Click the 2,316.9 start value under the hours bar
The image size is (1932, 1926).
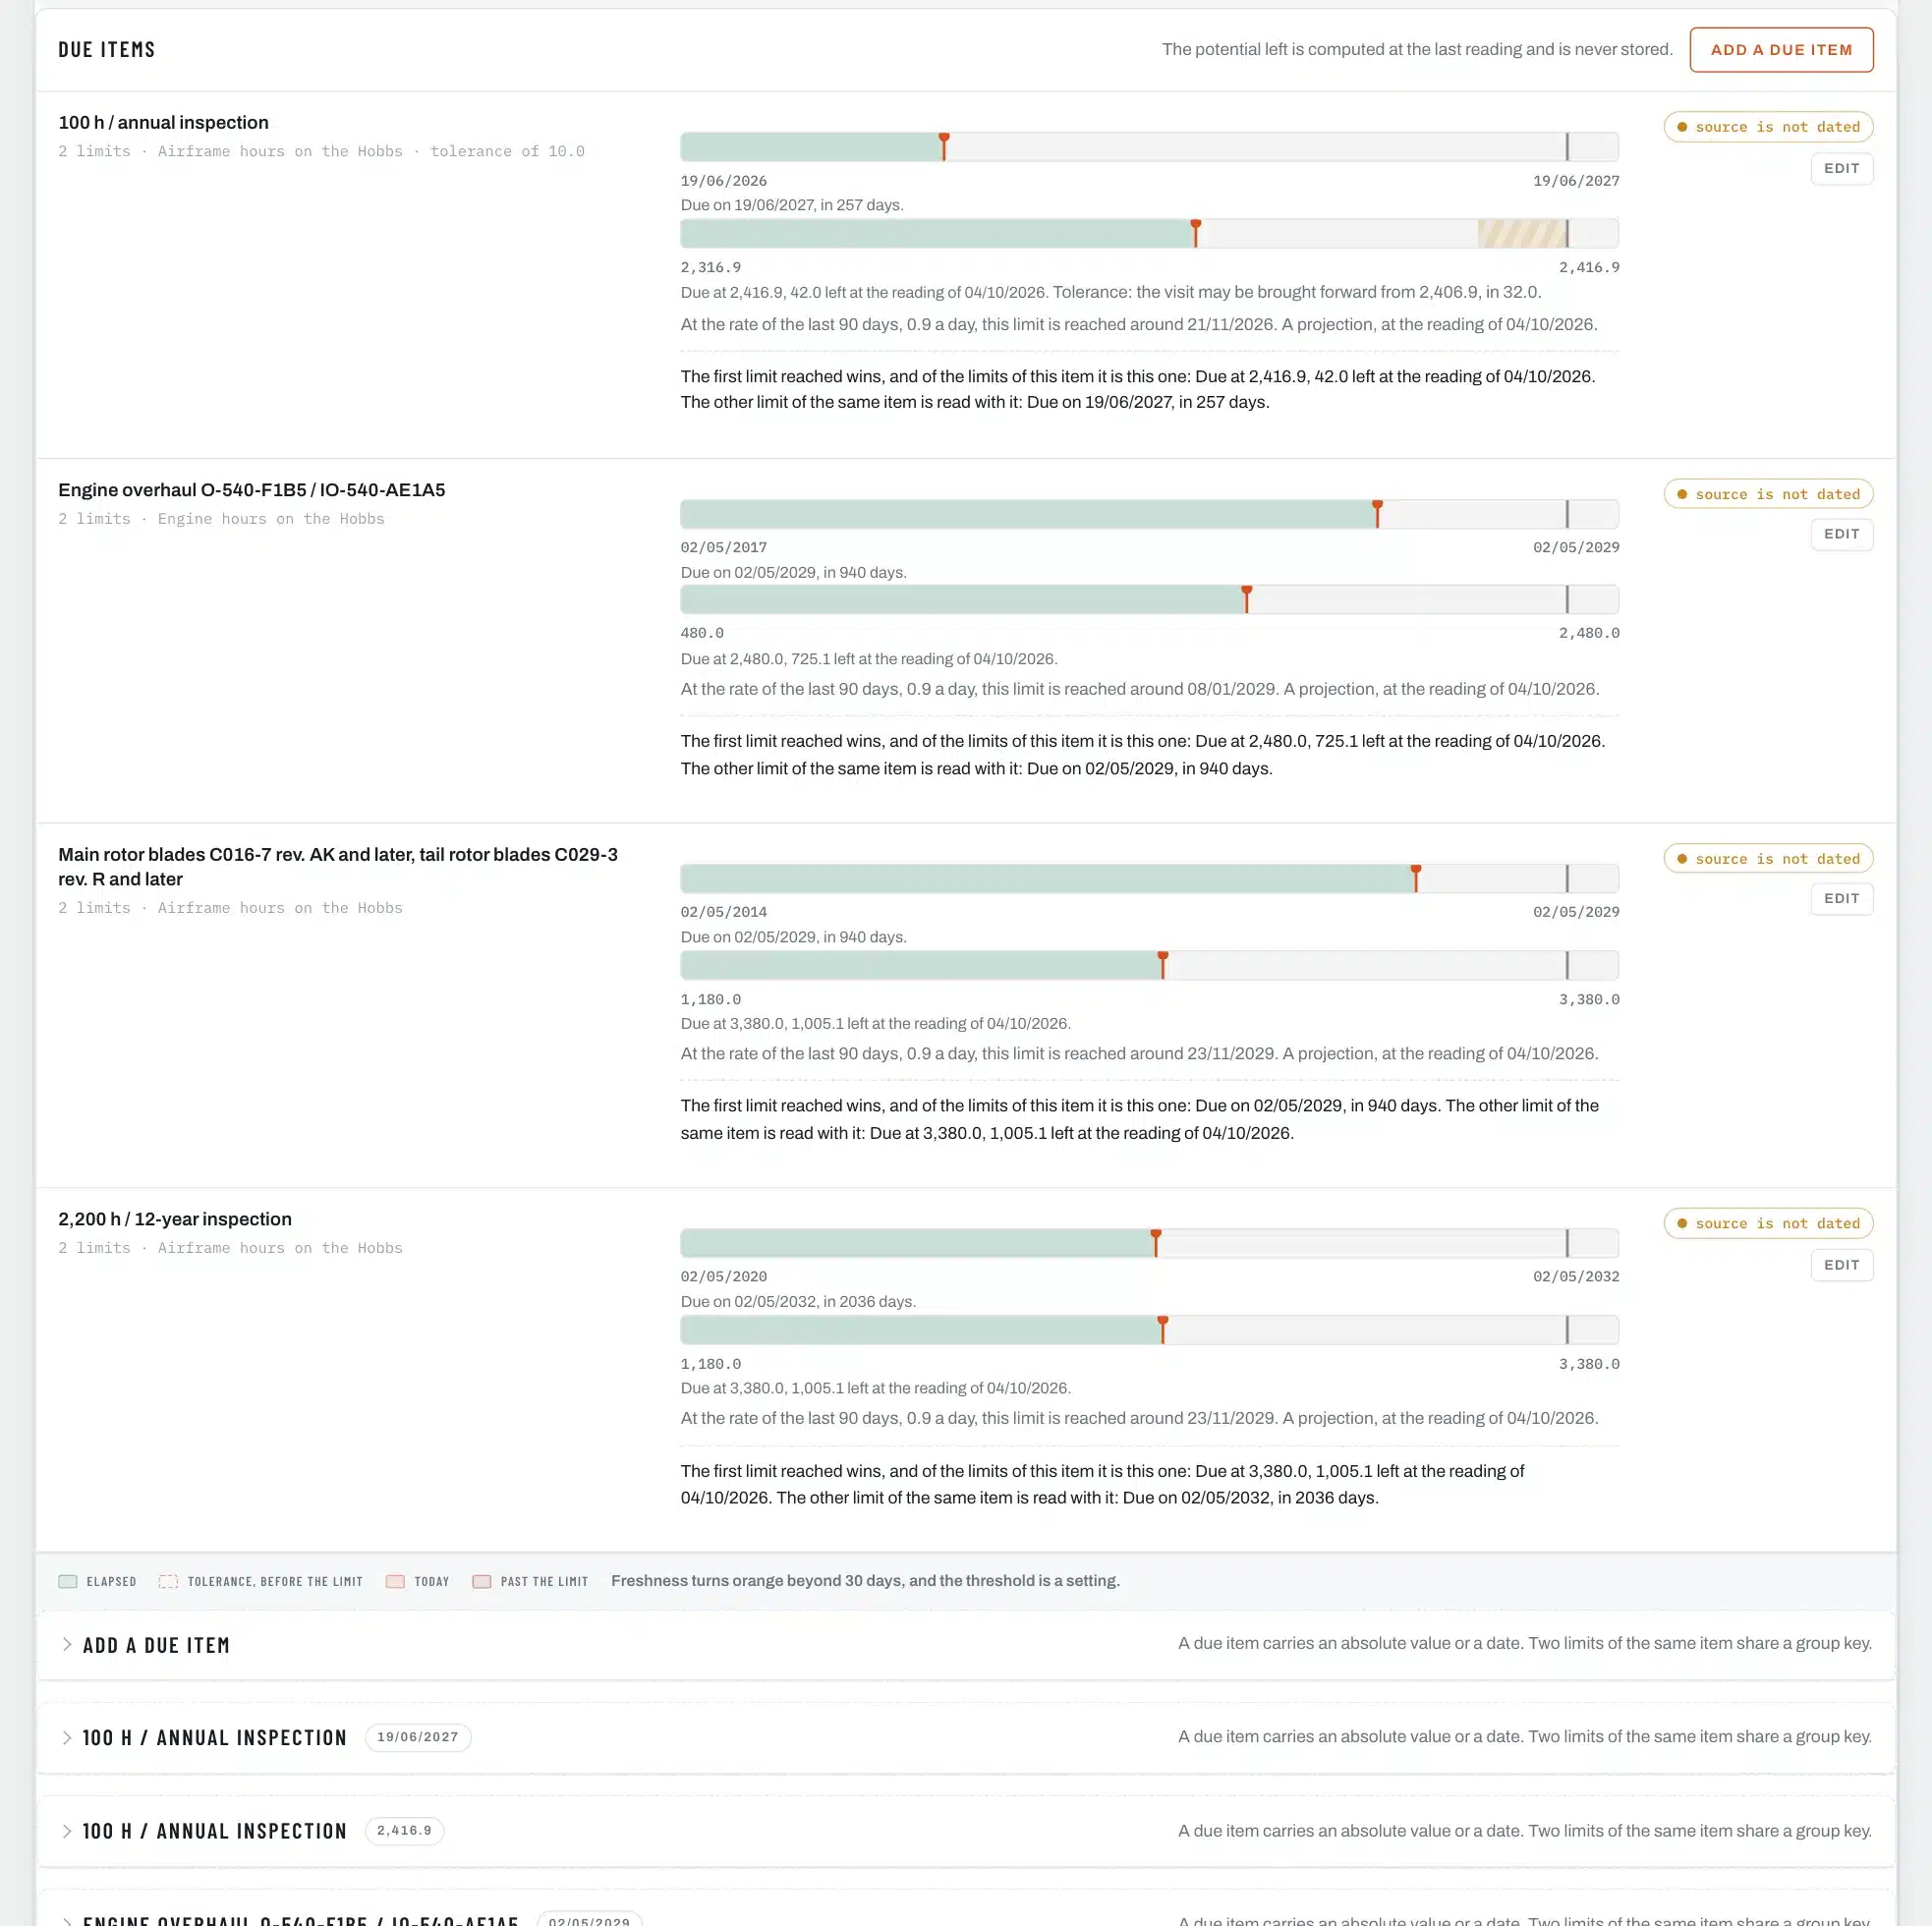pyautogui.click(x=711, y=267)
